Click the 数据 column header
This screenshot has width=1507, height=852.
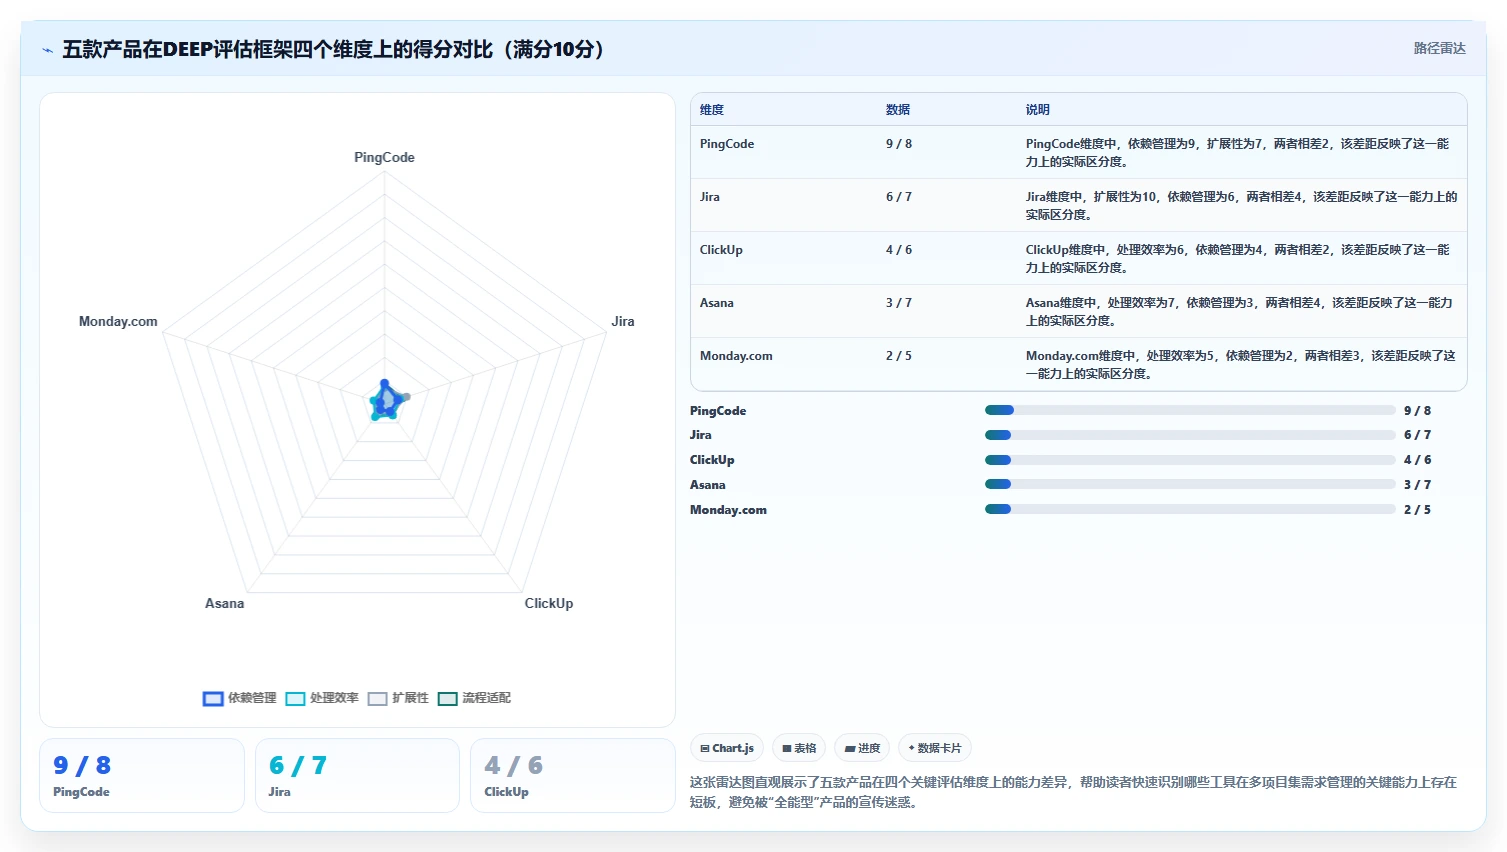pyautogui.click(x=898, y=110)
